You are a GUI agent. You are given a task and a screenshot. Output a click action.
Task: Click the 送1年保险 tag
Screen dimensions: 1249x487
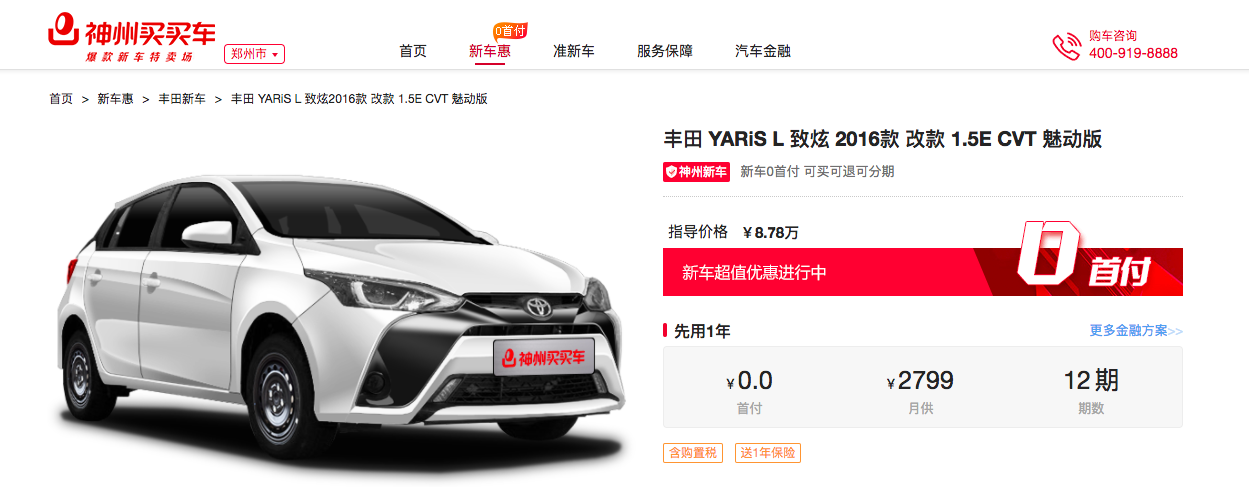click(768, 453)
